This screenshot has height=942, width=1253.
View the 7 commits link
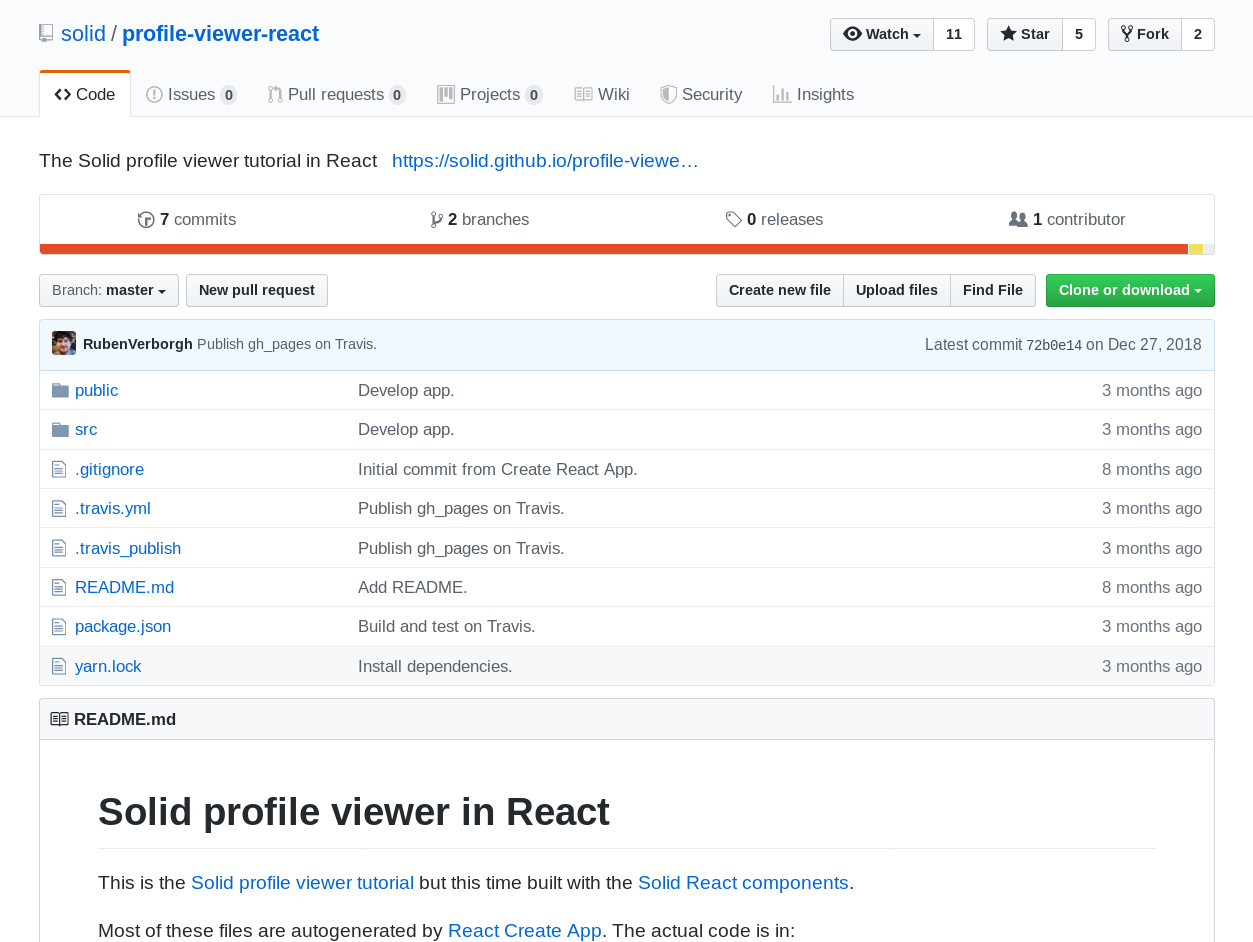point(187,219)
